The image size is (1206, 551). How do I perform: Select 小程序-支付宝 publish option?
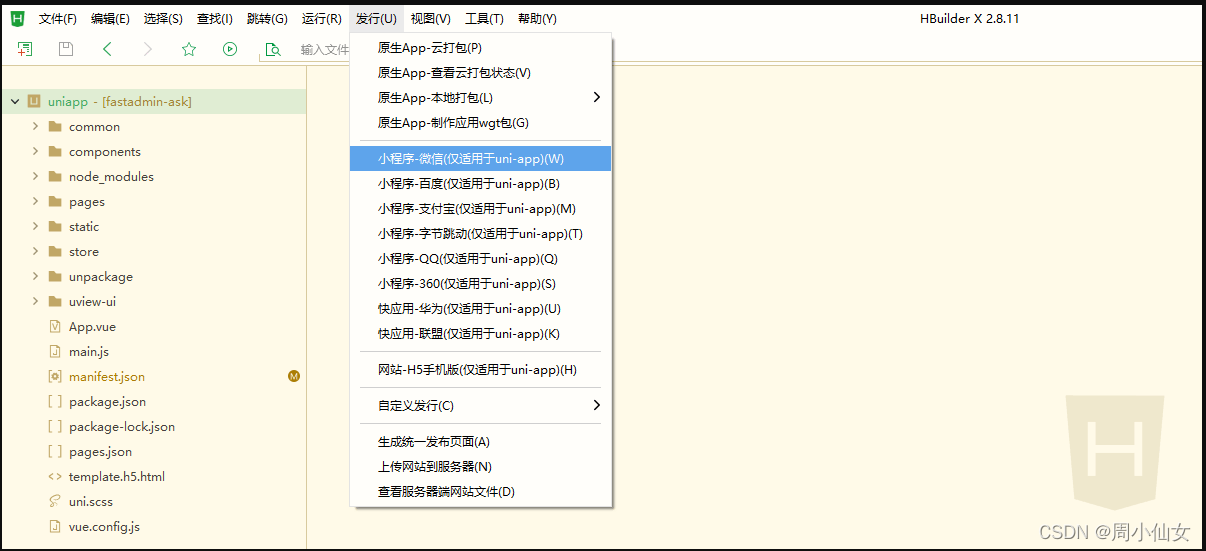(480, 209)
